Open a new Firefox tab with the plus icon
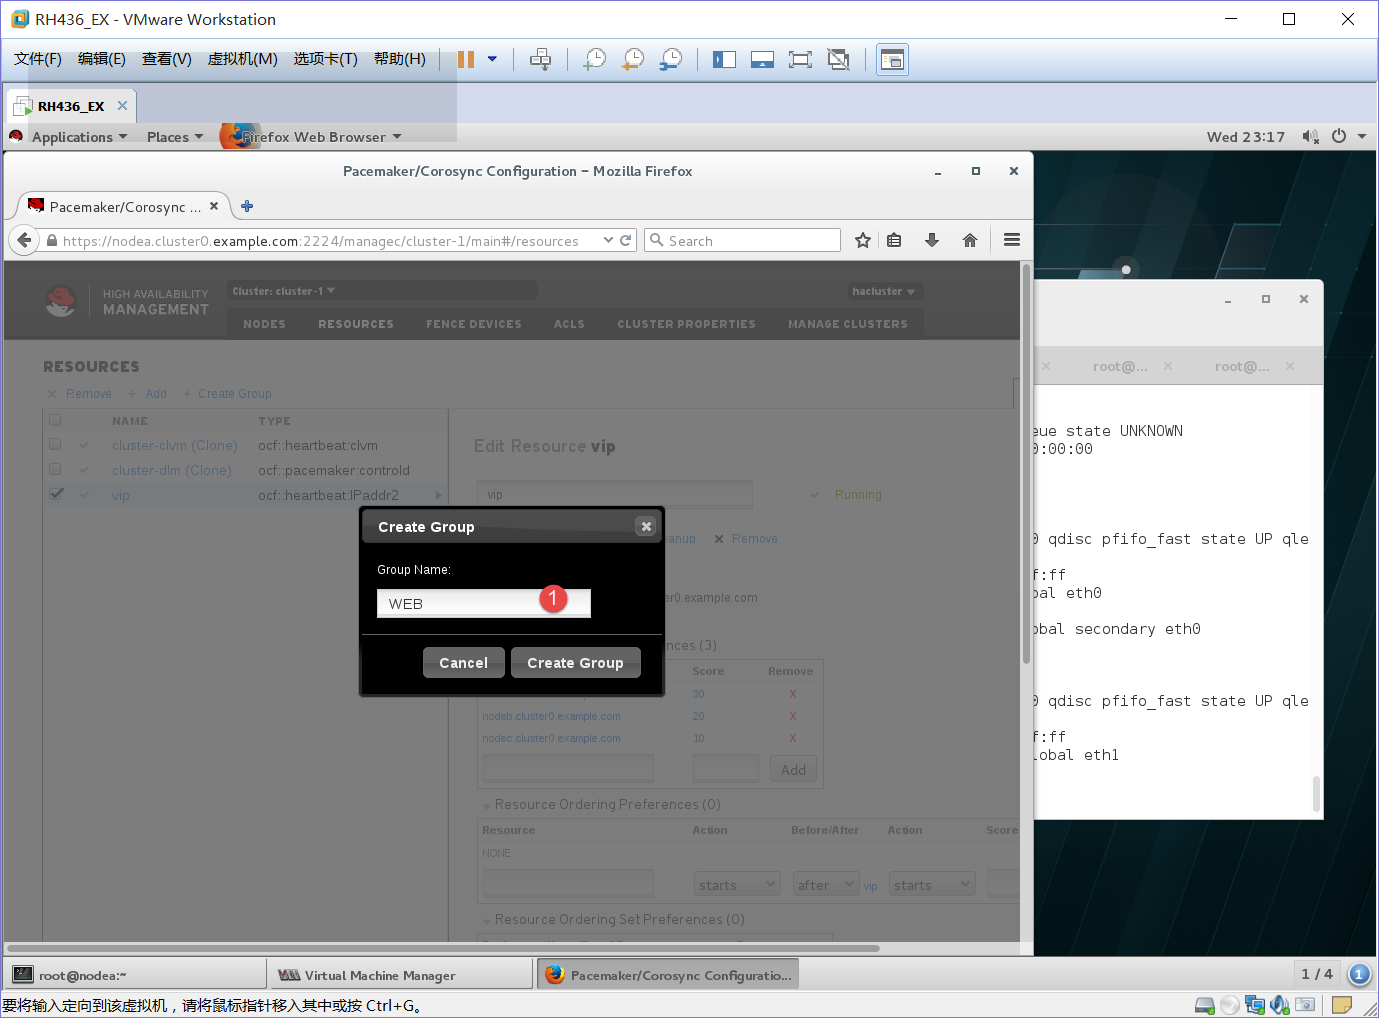Viewport: 1379px width, 1018px height. [x=247, y=206]
